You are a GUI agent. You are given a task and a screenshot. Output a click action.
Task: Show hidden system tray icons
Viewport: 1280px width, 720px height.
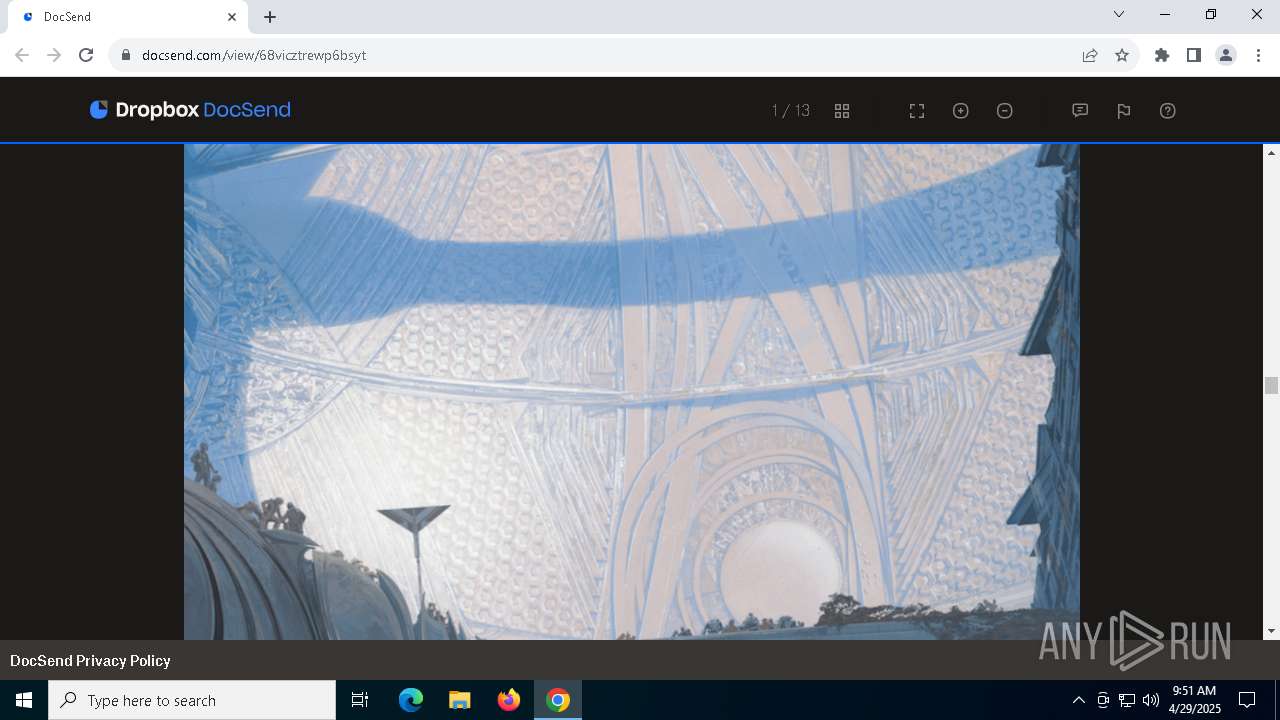tap(1078, 700)
